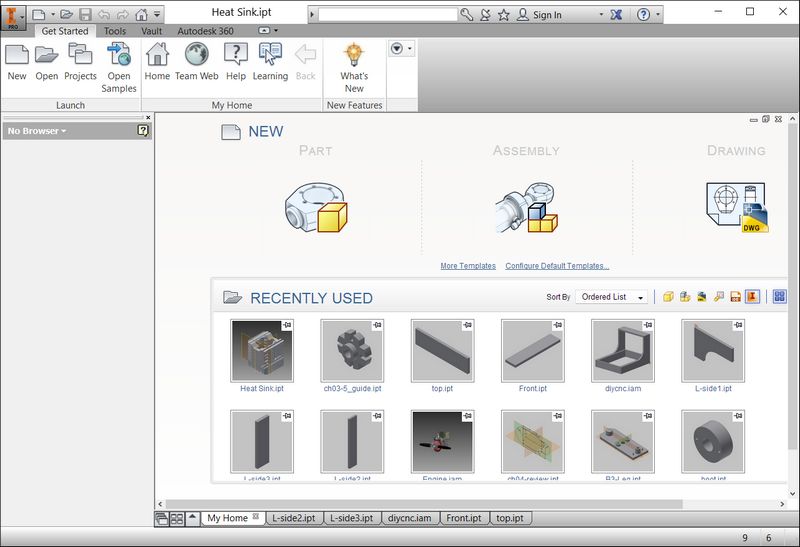Viewport: 800px width, 547px height.
Task: Switch to the top.ipt document tab
Action: pos(510,518)
